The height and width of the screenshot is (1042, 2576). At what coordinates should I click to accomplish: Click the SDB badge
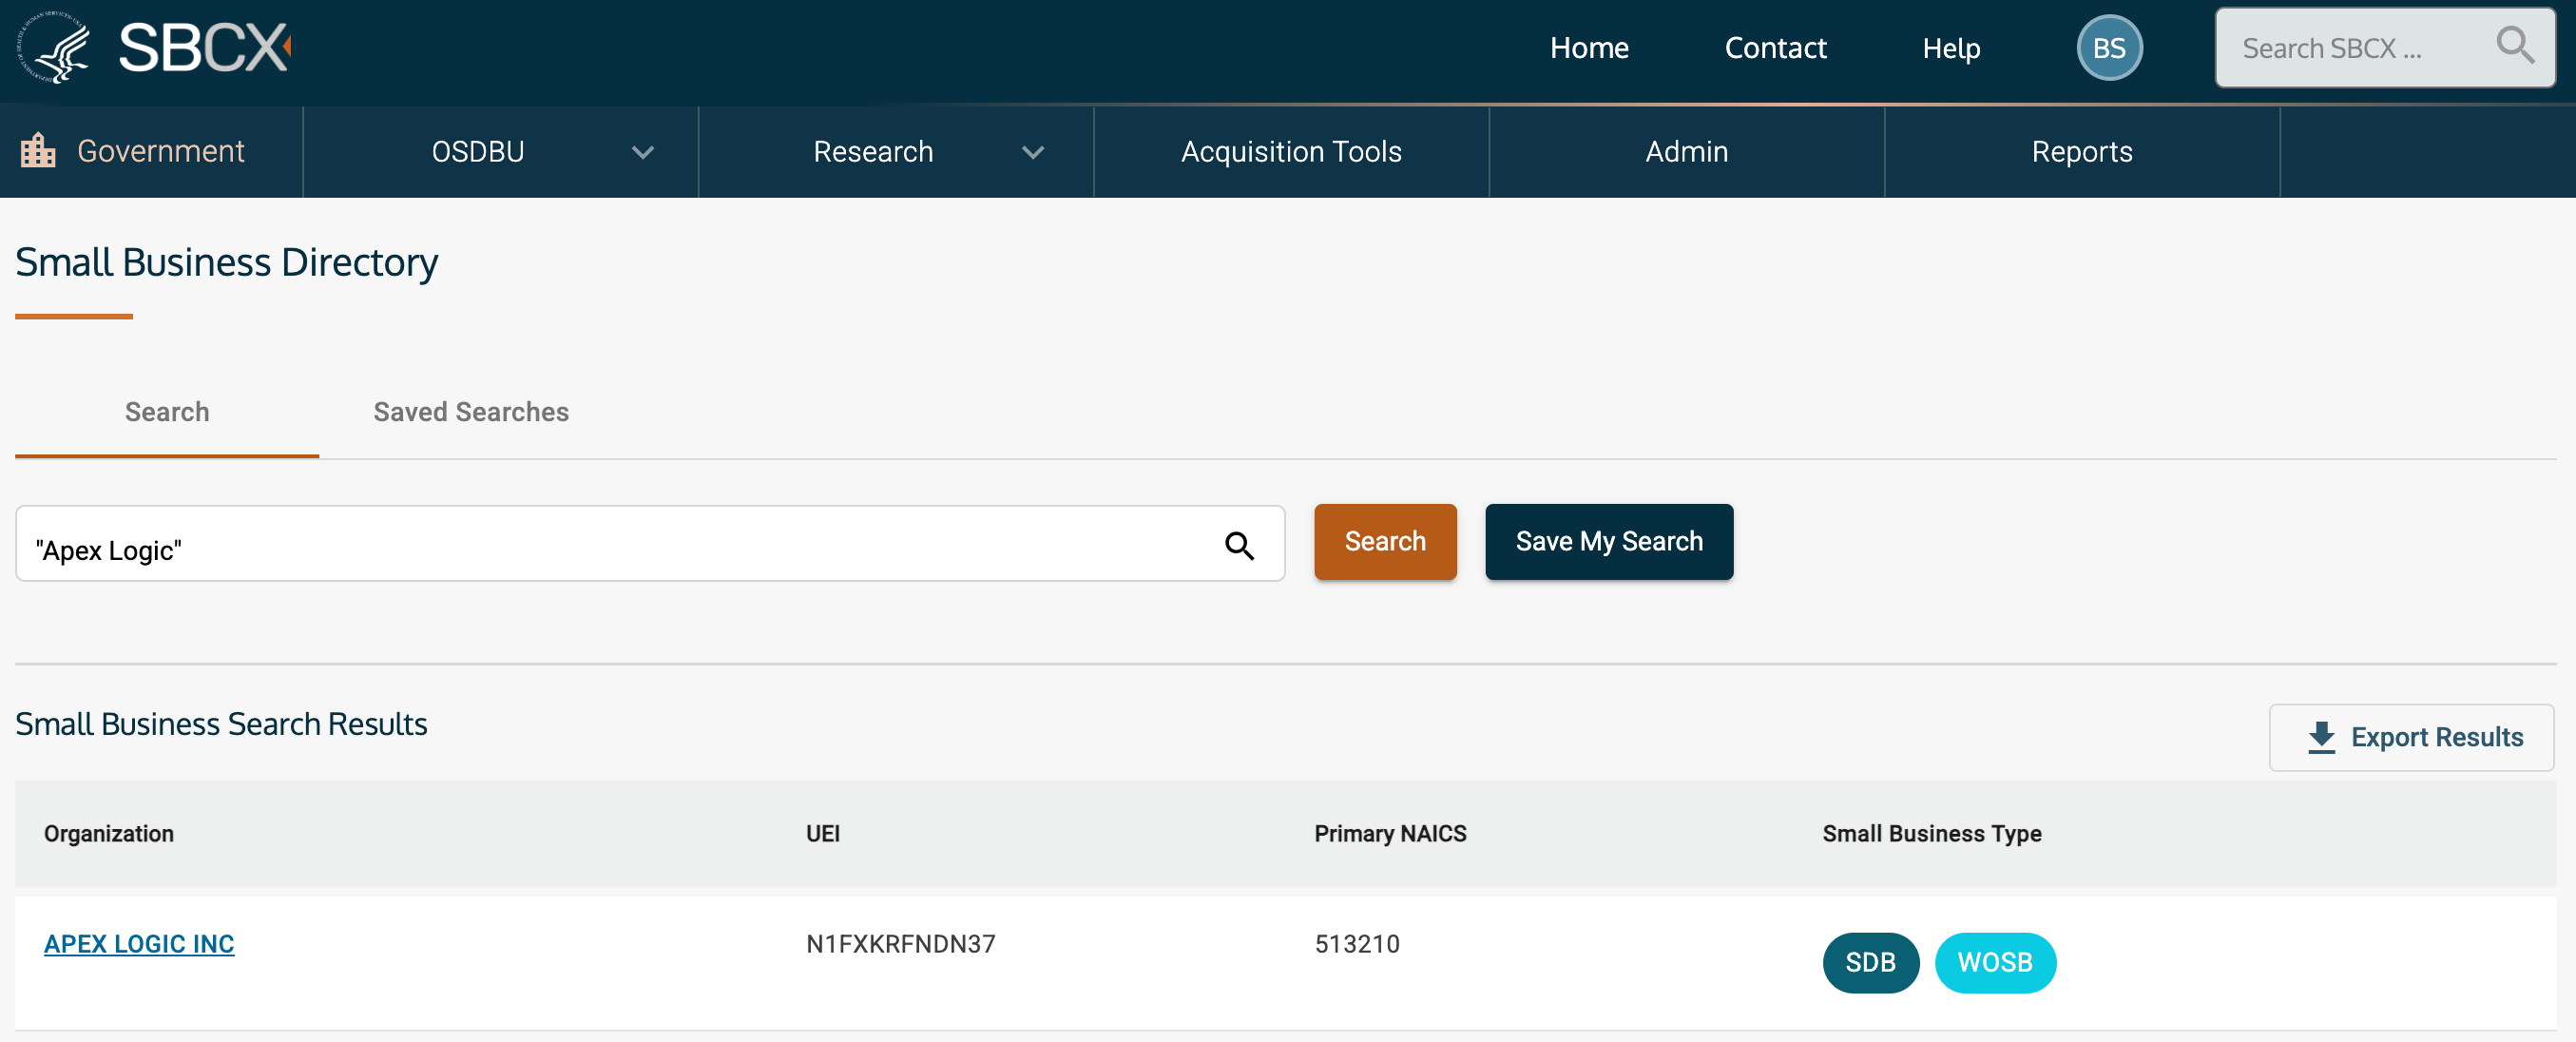[x=1869, y=962]
